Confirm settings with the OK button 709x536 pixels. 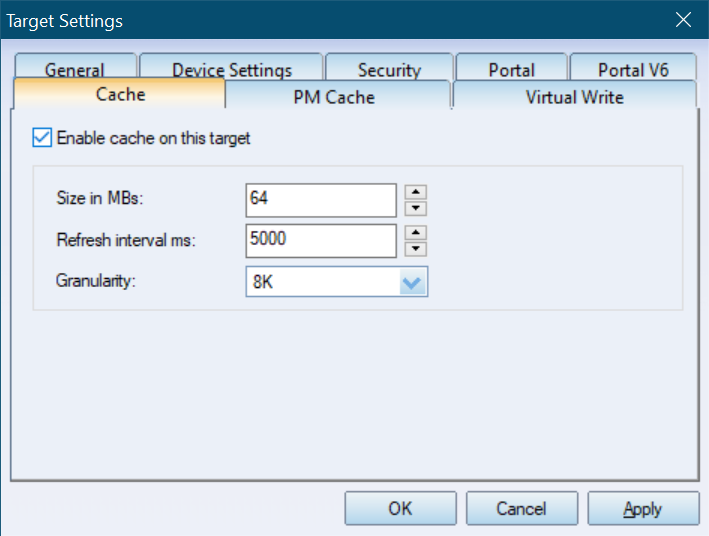pos(401,508)
